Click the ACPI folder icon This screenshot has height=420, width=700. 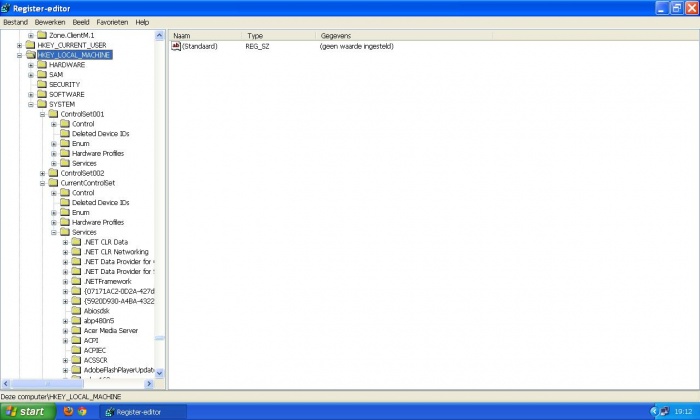(x=77, y=340)
